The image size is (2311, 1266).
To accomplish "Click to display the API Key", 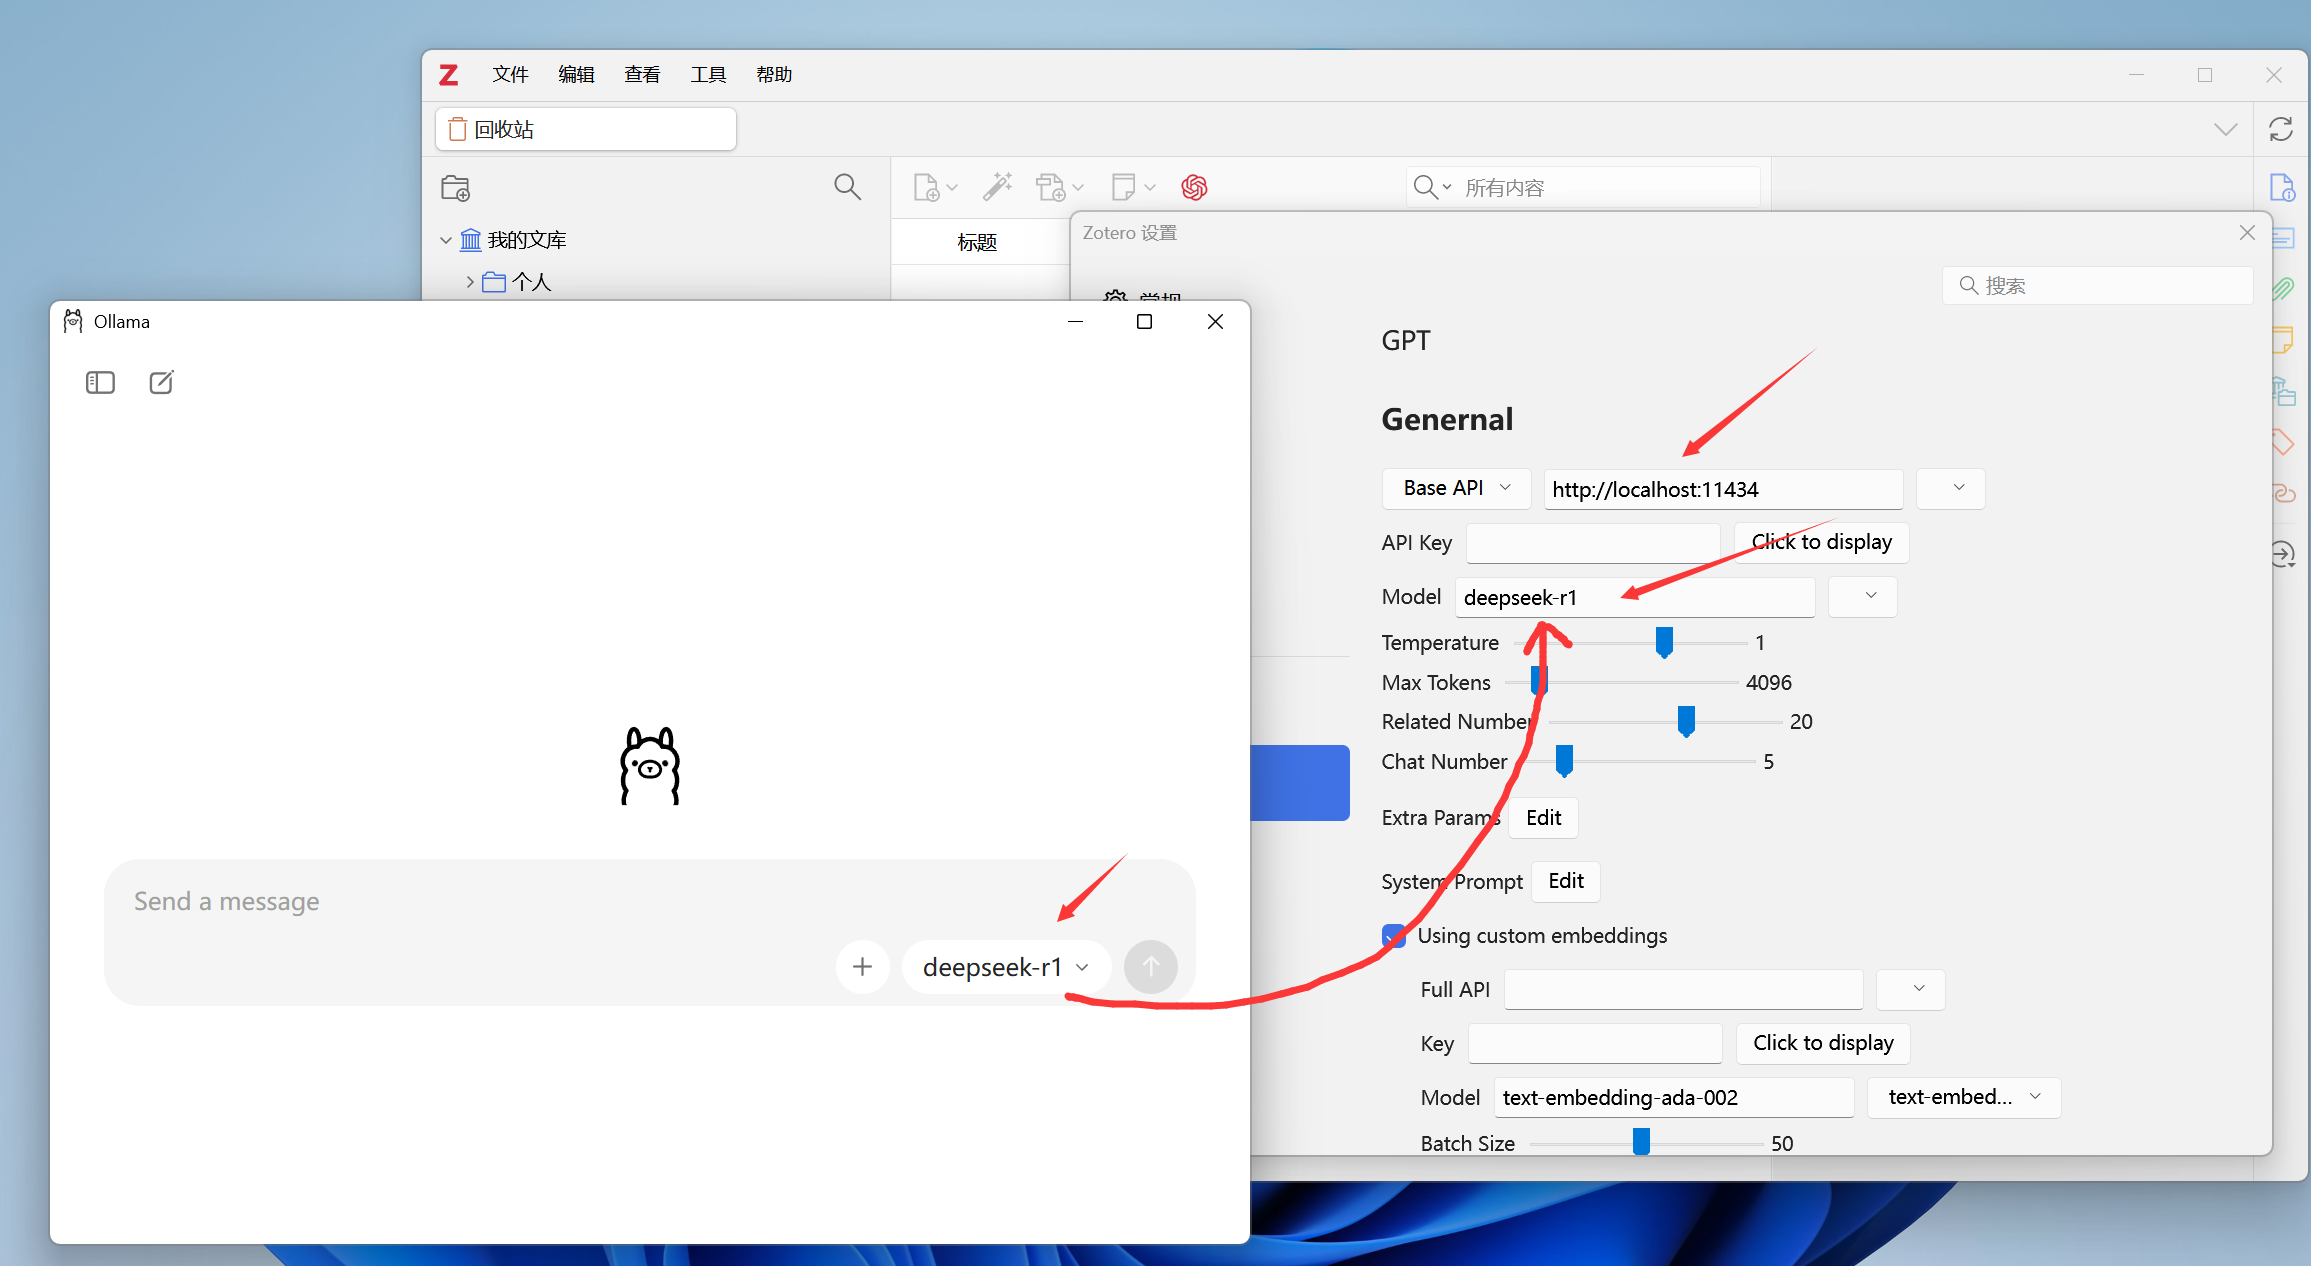I will (x=1821, y=542).
